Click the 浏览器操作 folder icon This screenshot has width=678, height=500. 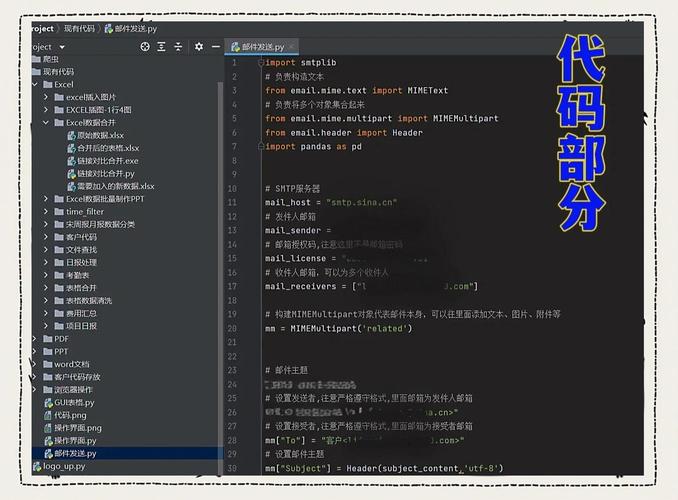click(x=48, y=390)
